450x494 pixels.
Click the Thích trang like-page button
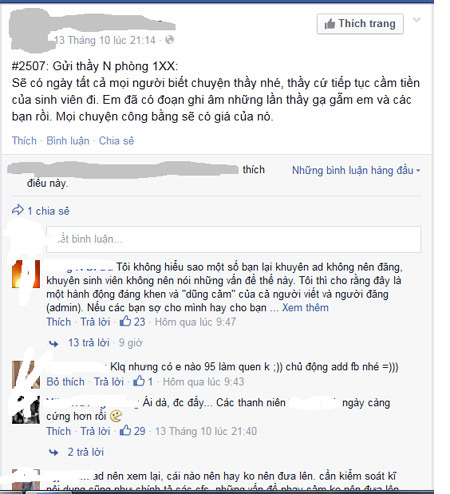pos(360,24)
